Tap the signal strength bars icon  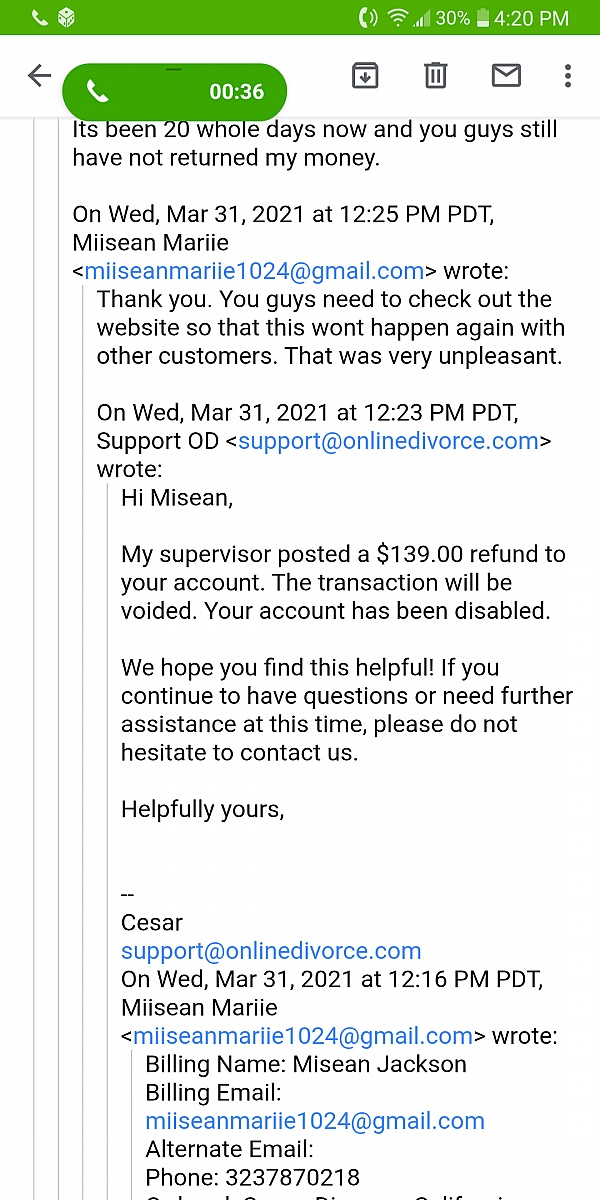click(423, 18)
